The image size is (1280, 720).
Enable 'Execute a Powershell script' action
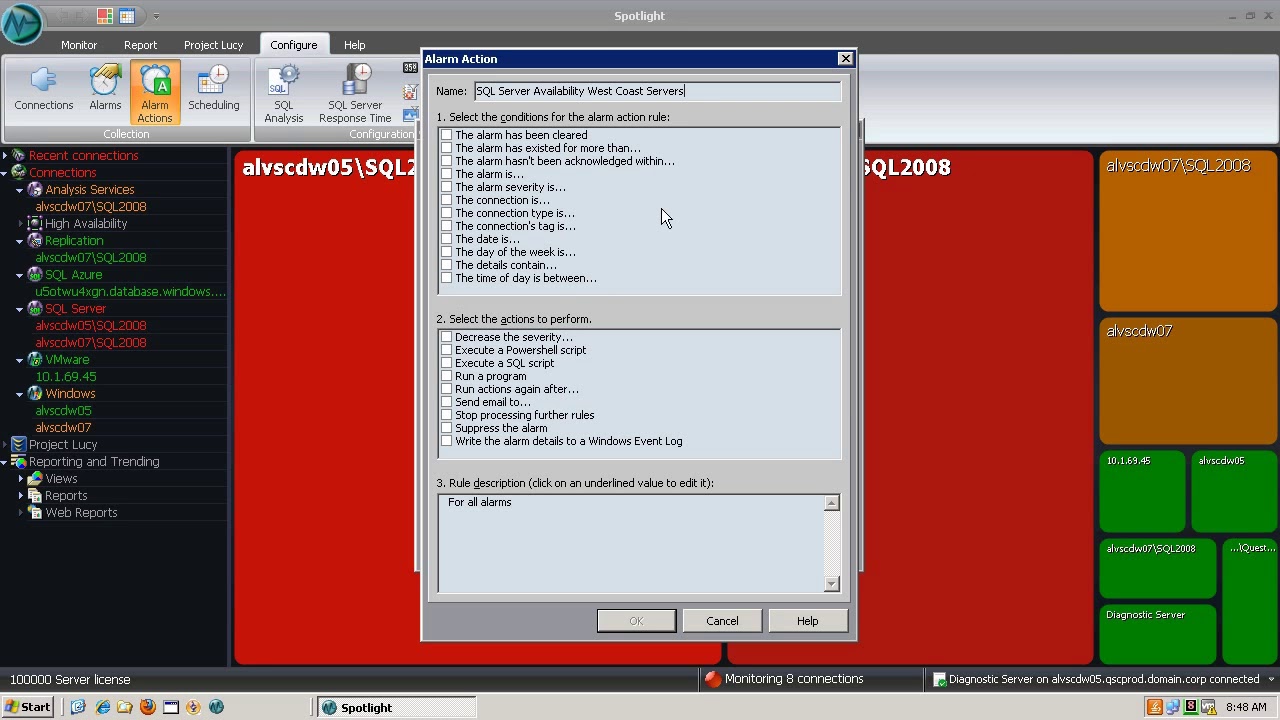coord(447,350)
